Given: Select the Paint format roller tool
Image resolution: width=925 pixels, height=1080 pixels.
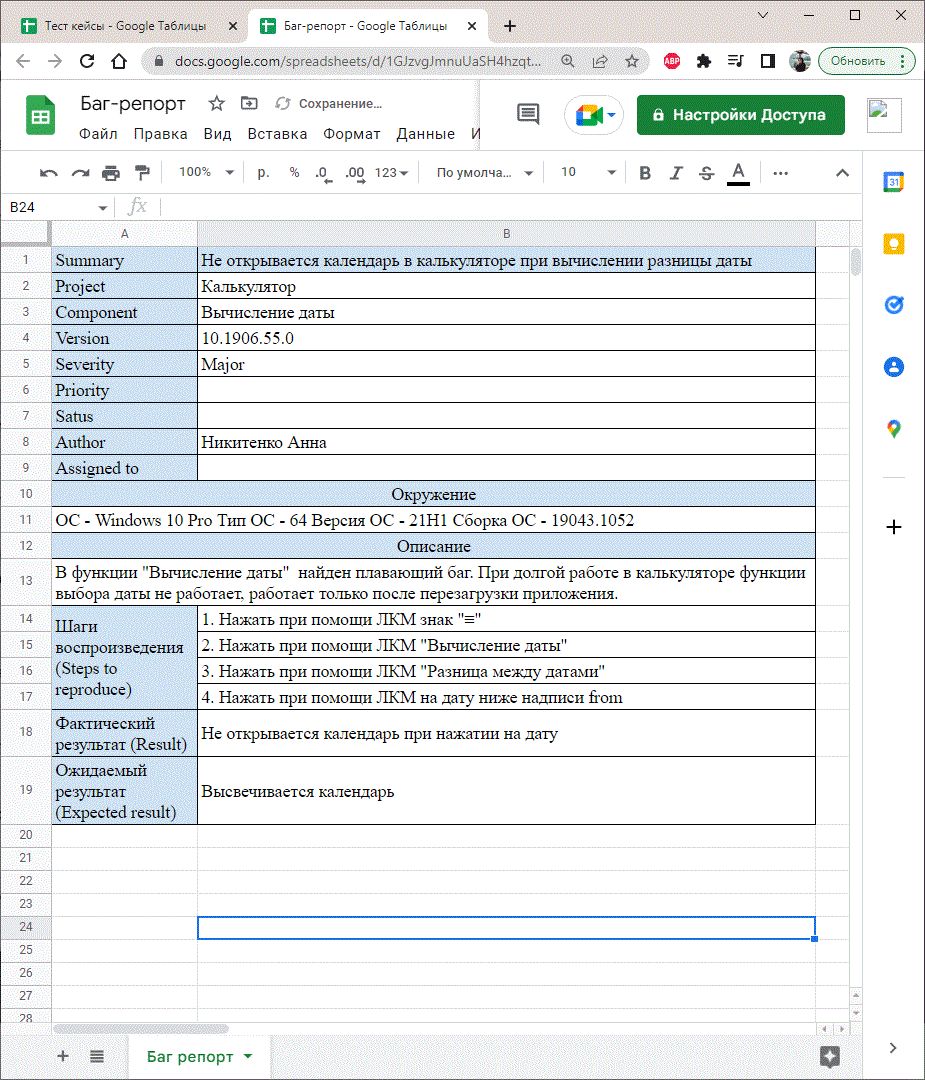Looking at the screenshot, I should [142, 173].
